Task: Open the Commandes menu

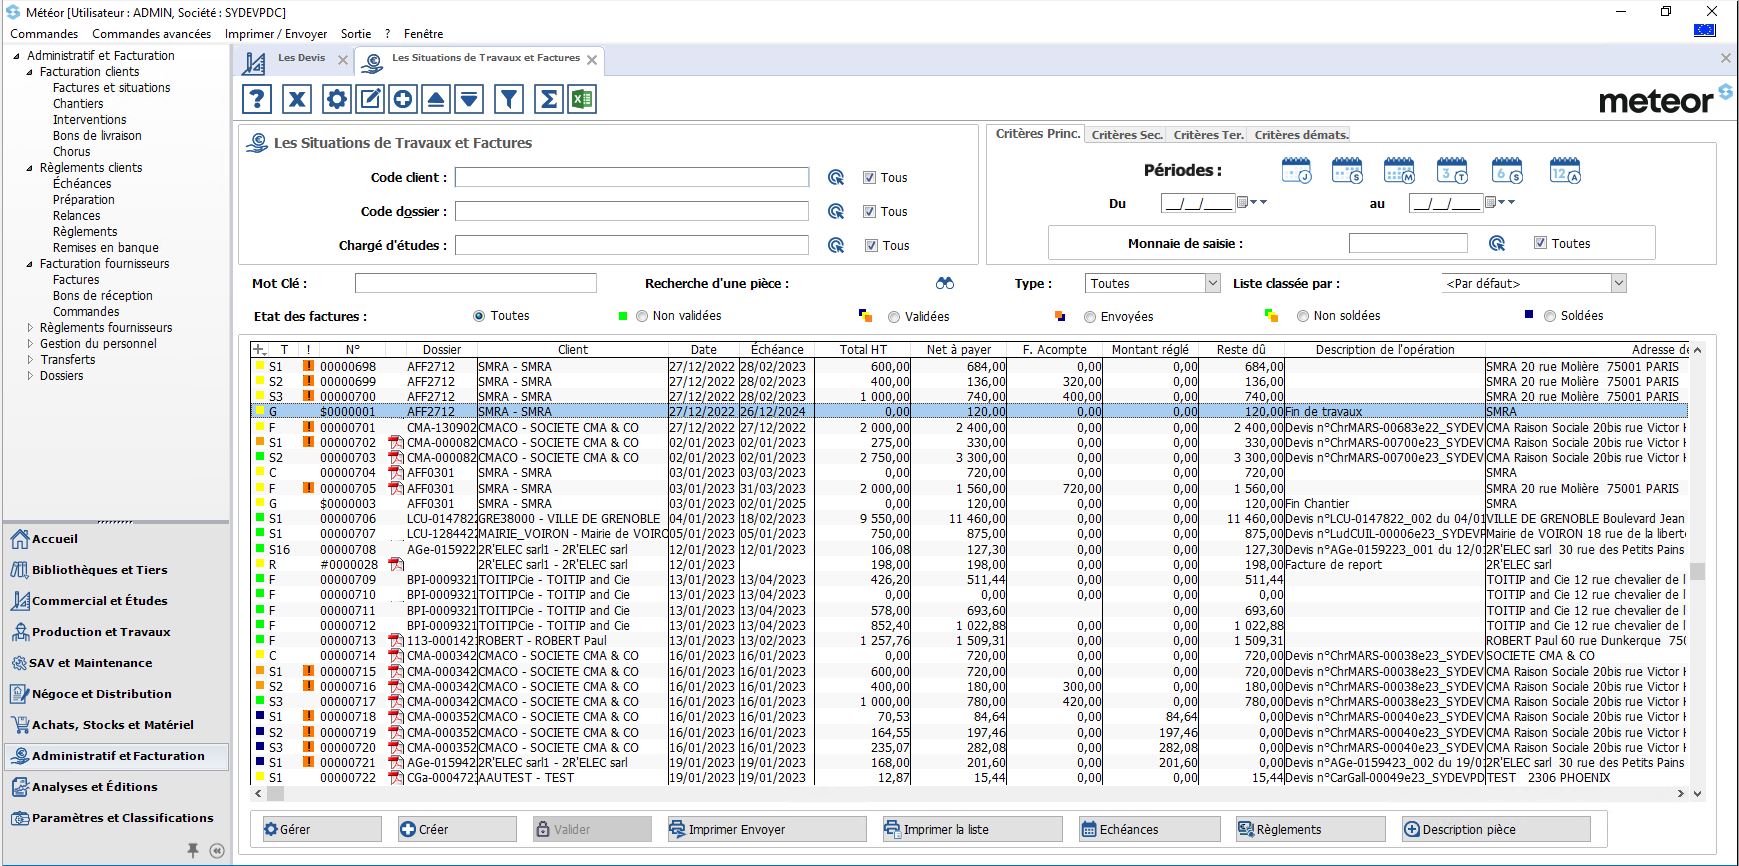Action: click(x=44, y=34)
